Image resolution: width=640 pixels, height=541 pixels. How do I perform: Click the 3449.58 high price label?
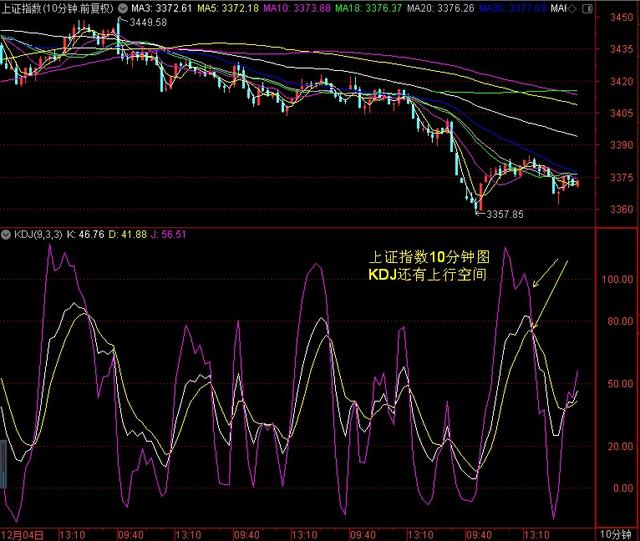pyautogui.click(x=148, y=22)
